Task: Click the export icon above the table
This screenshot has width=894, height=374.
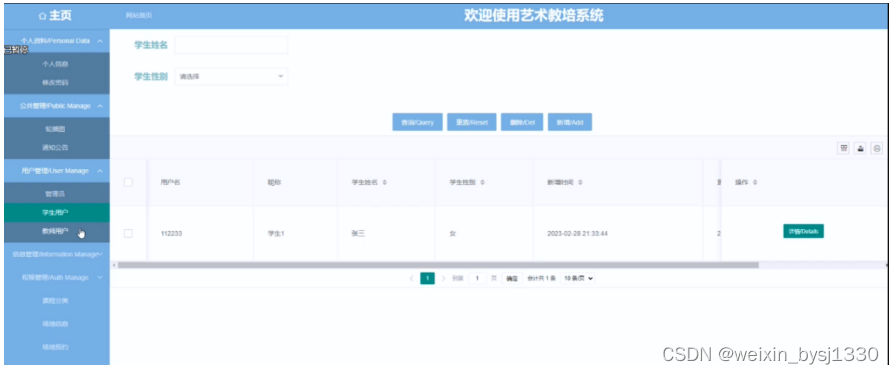Action: (x=860, y=148)
